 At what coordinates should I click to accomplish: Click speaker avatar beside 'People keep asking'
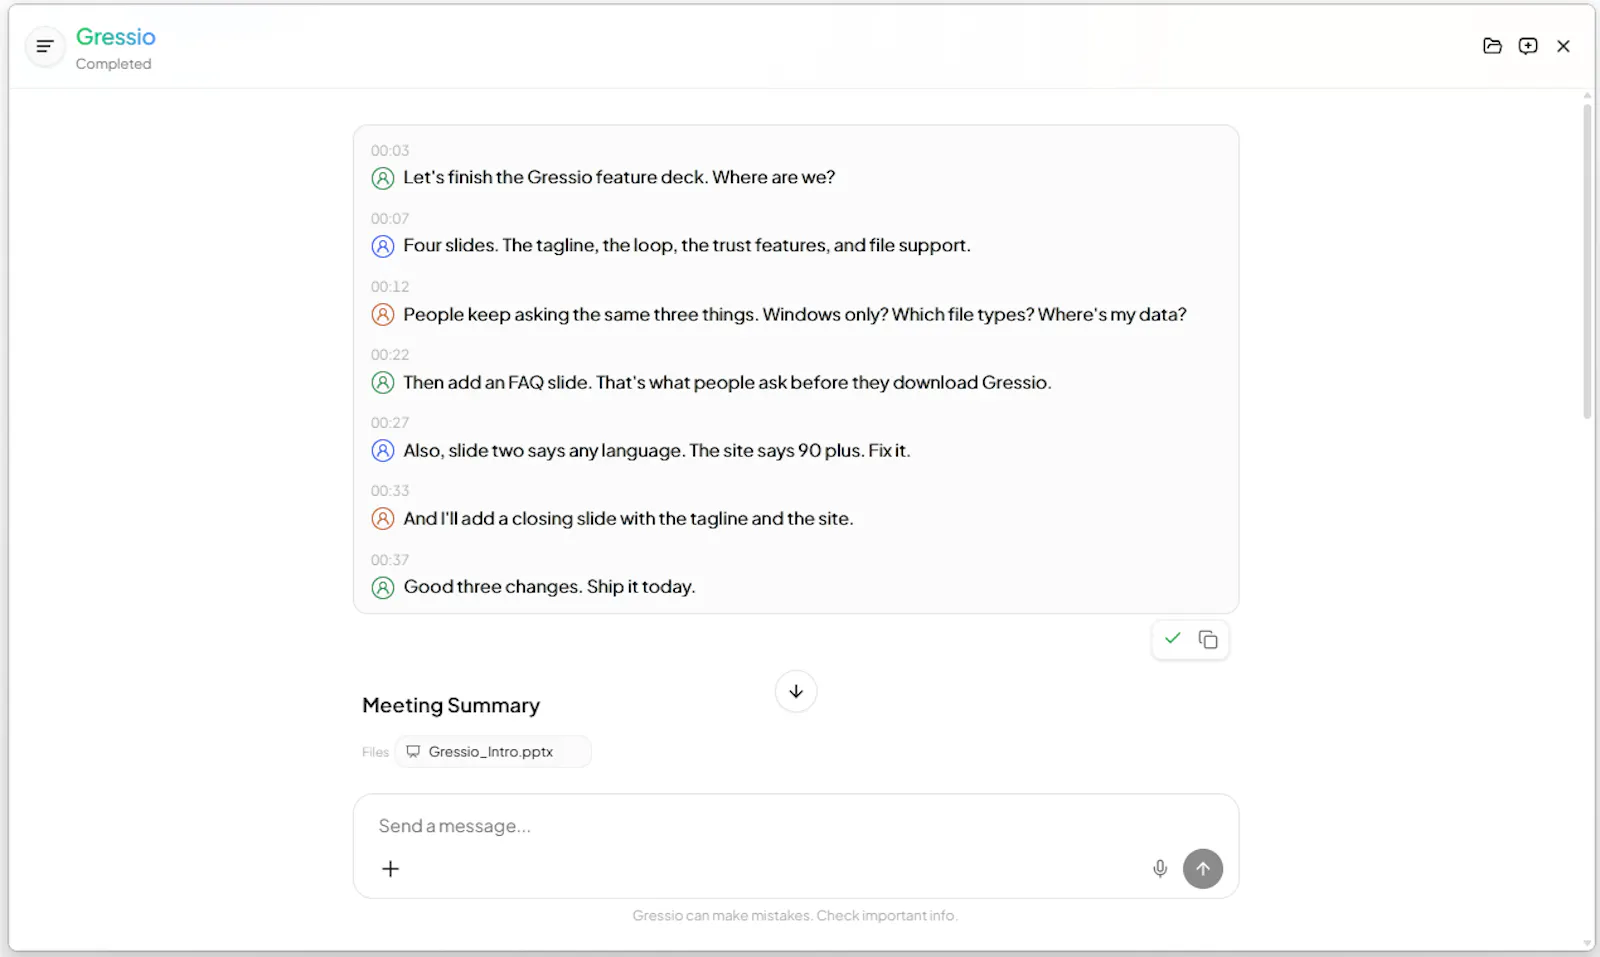(x=383, y=315)
